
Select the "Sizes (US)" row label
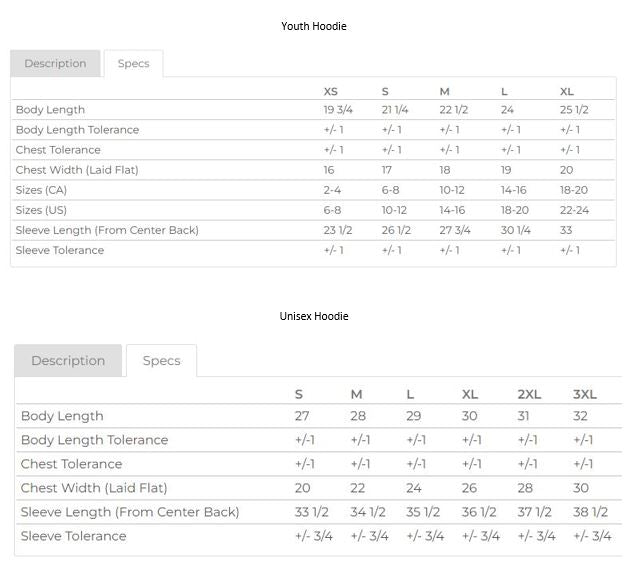(41, 210)
